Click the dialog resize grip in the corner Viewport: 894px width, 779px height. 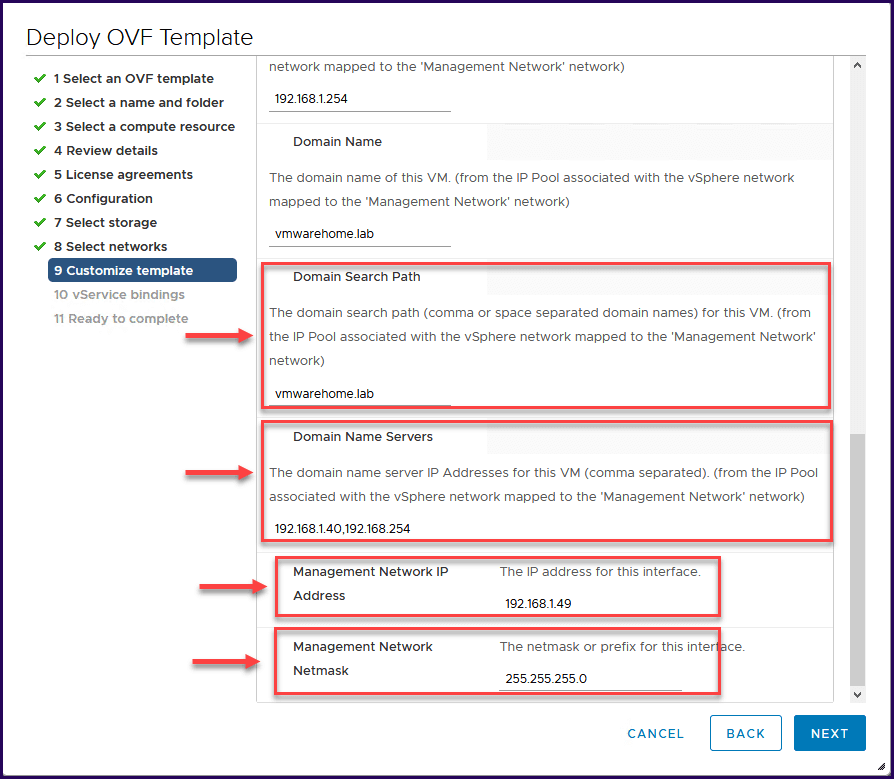coord(881,766)
